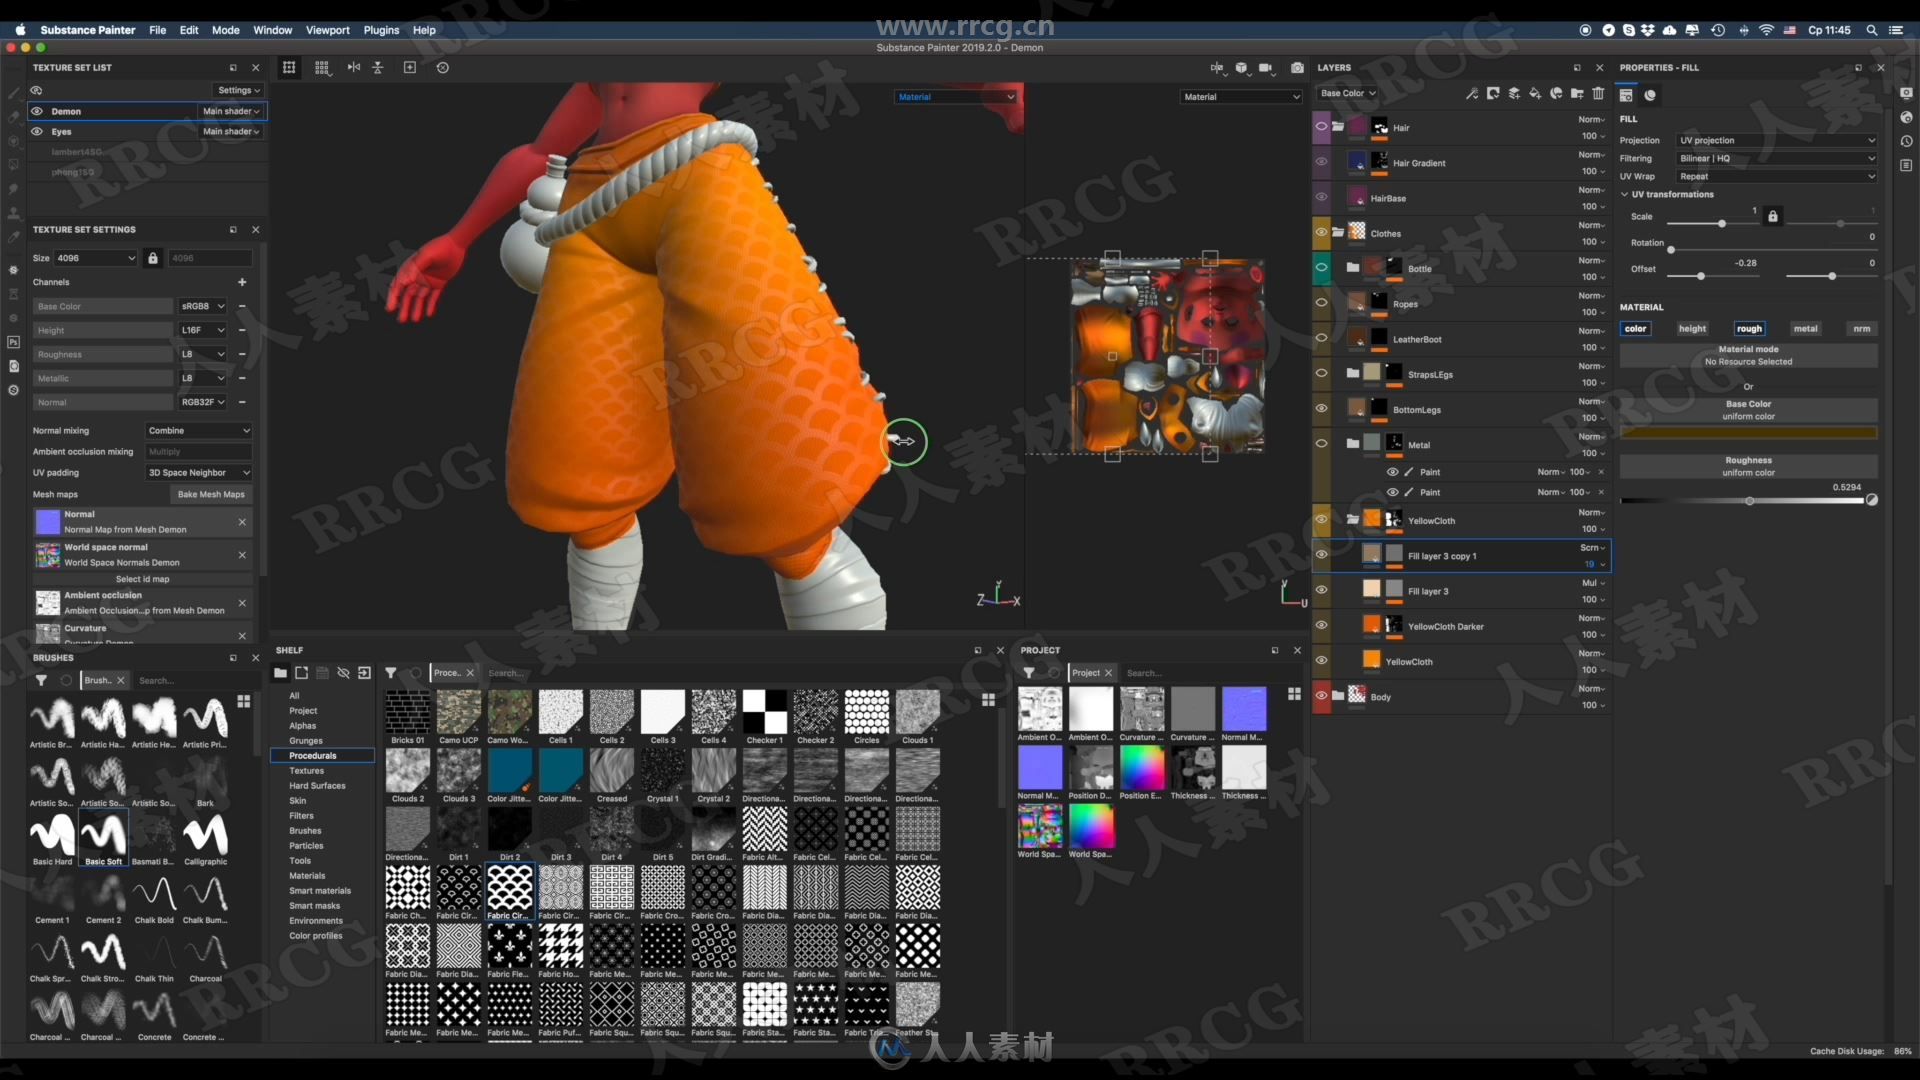Open the Plugins menu
The width and height of the screenshot is (1920, 1080).
pyautogui.click(x=381, y=30)
